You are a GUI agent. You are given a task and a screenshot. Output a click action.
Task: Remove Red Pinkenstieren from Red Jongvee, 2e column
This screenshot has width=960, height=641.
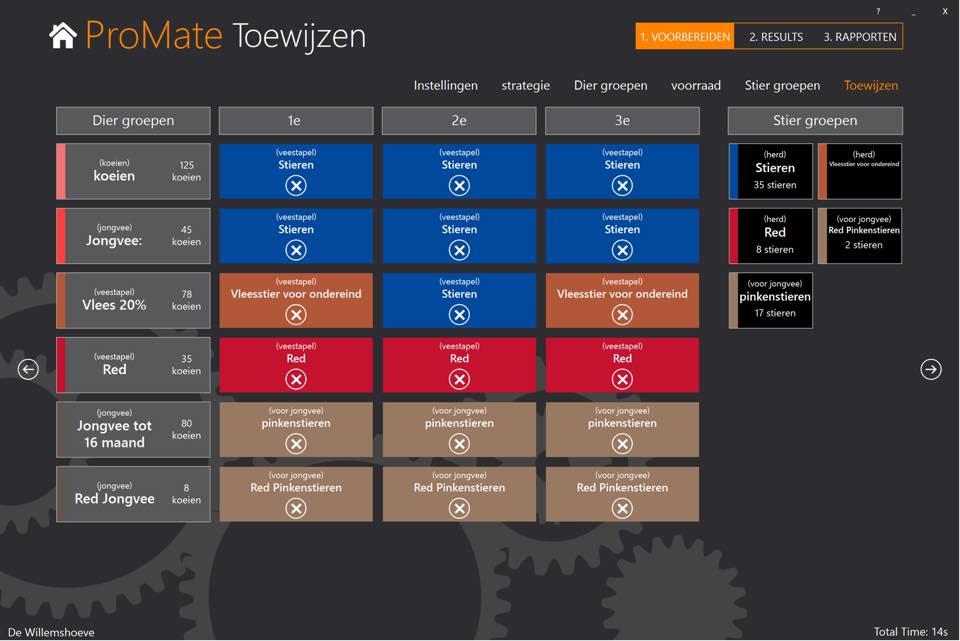(459, 508)
